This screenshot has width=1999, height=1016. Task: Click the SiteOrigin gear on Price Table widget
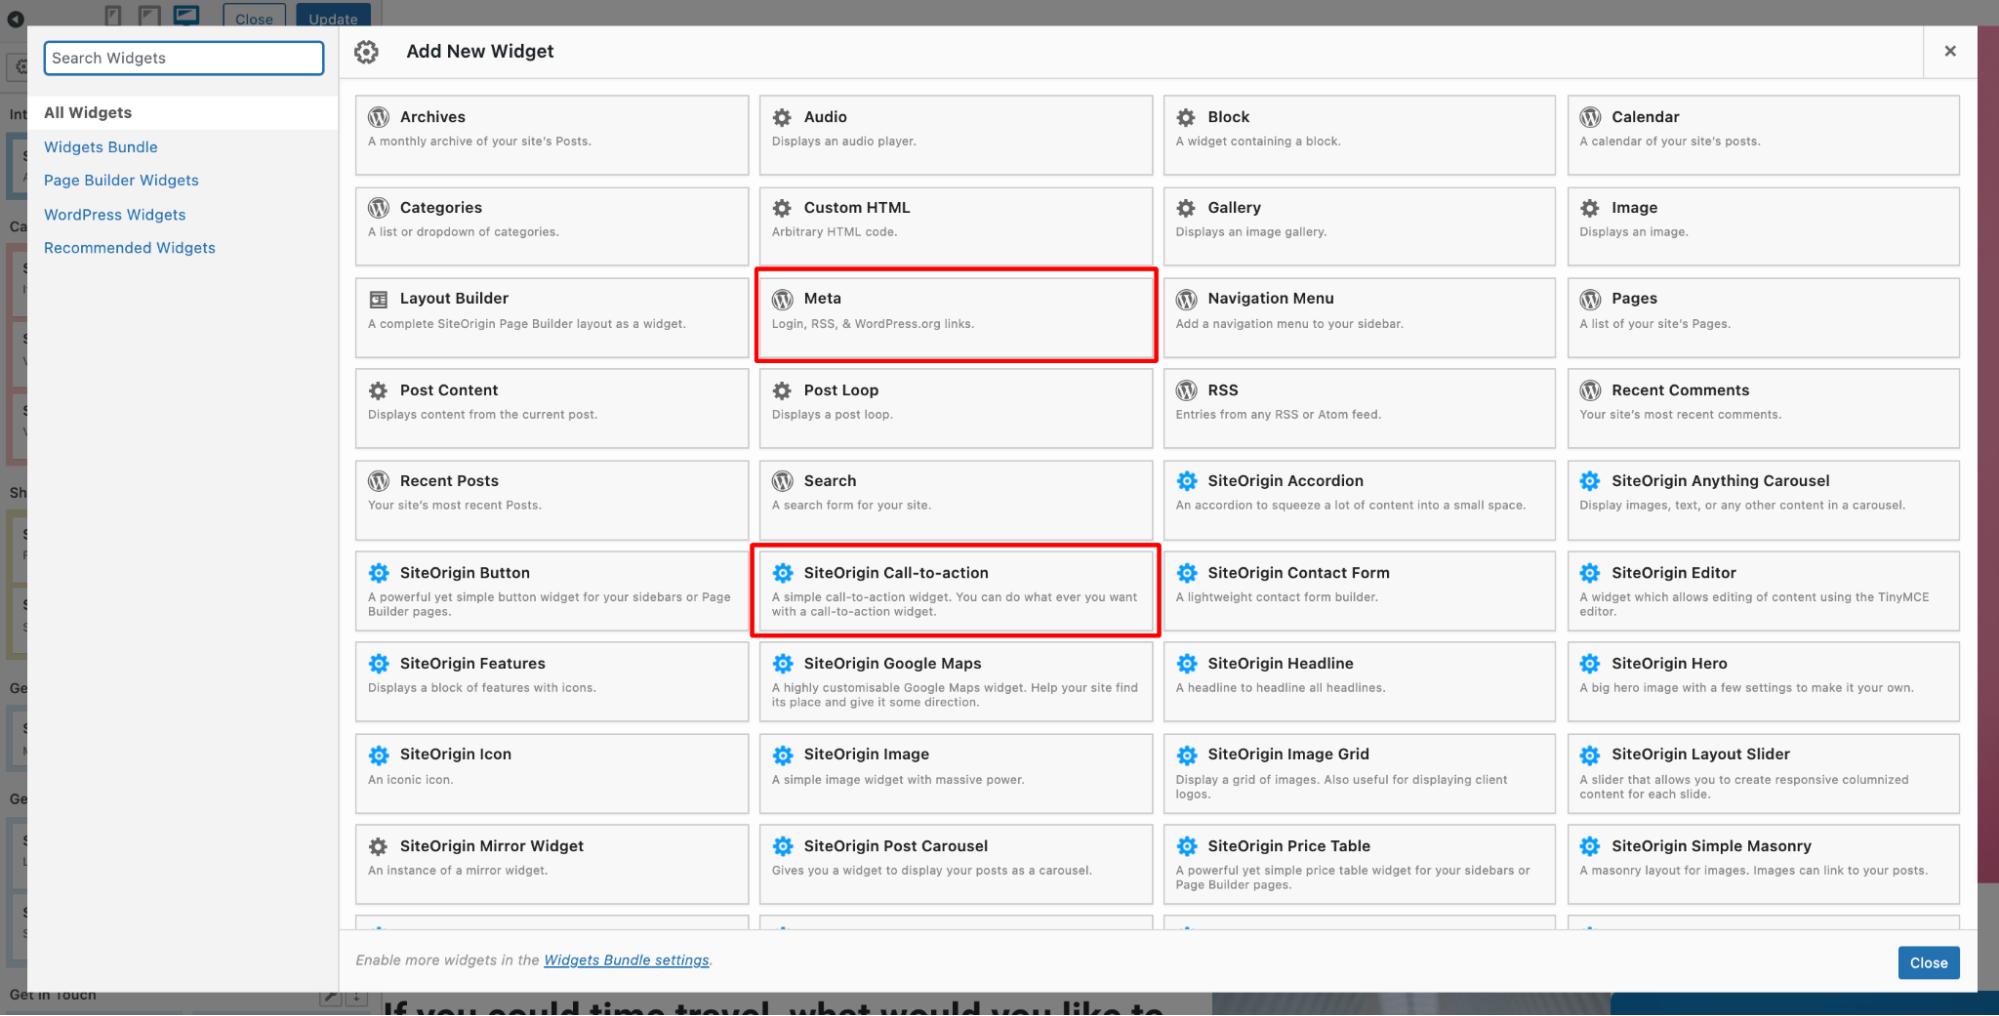click(x=1187, y=845)
